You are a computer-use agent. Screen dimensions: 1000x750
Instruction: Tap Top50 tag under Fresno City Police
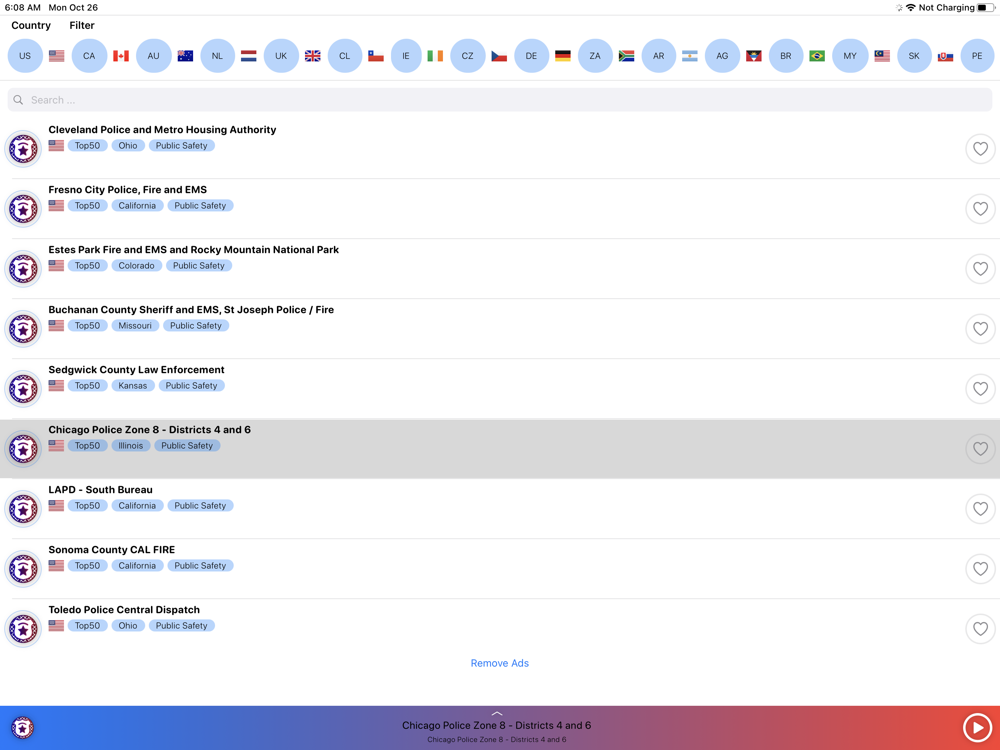[x=87, y=205]
